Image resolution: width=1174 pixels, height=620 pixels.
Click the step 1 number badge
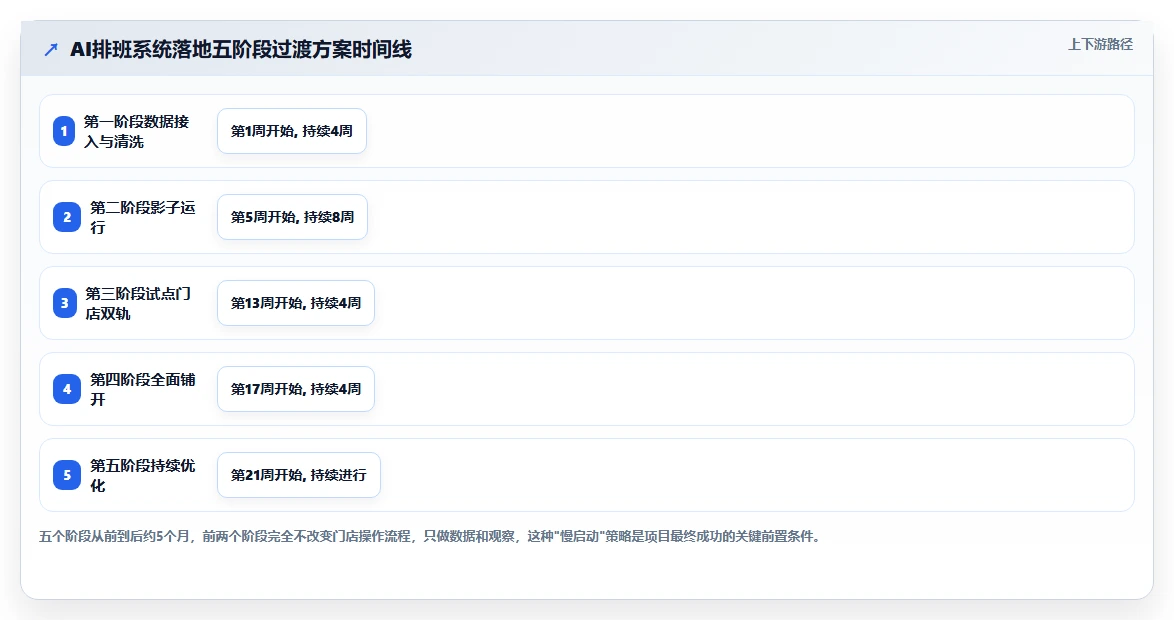coord(64,131)
